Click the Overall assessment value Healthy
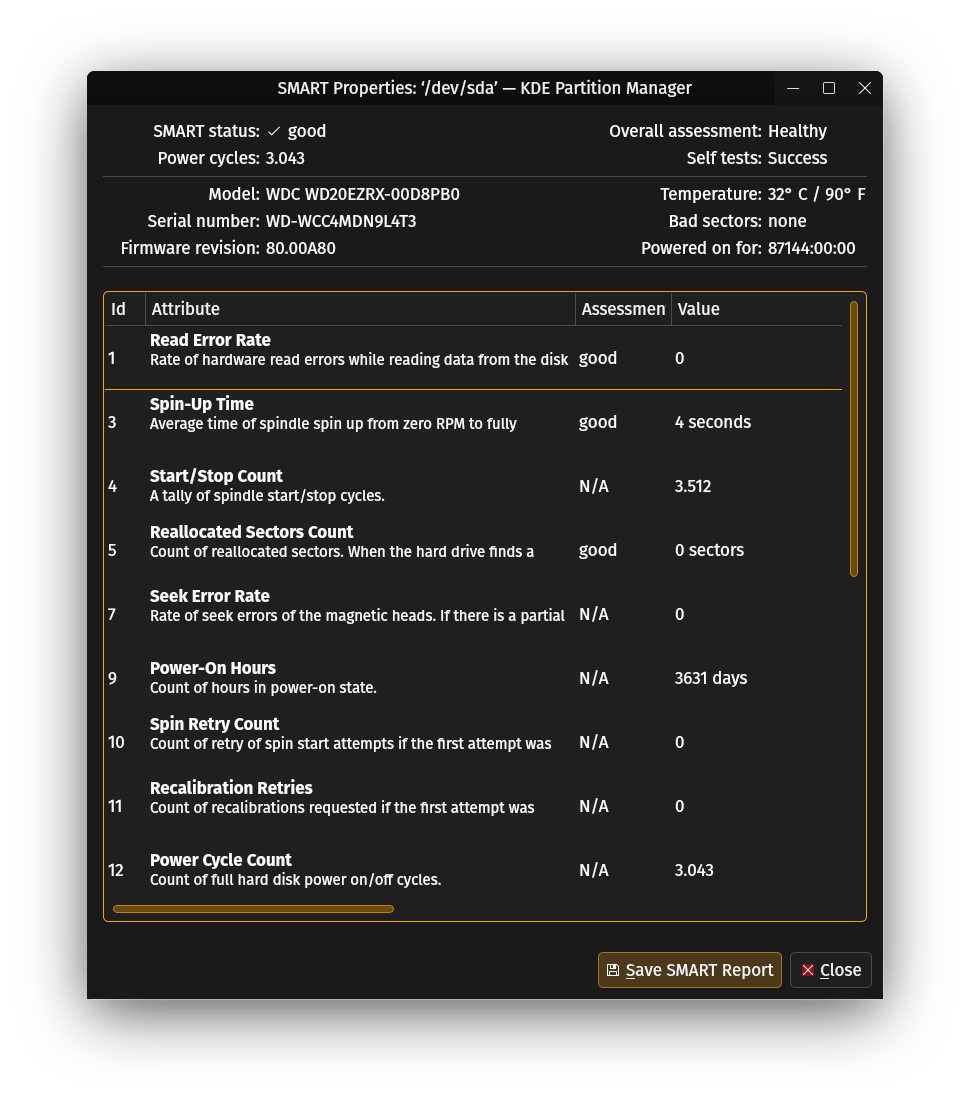This screenshot has width=970, height=1102. [x=797, y=131]
